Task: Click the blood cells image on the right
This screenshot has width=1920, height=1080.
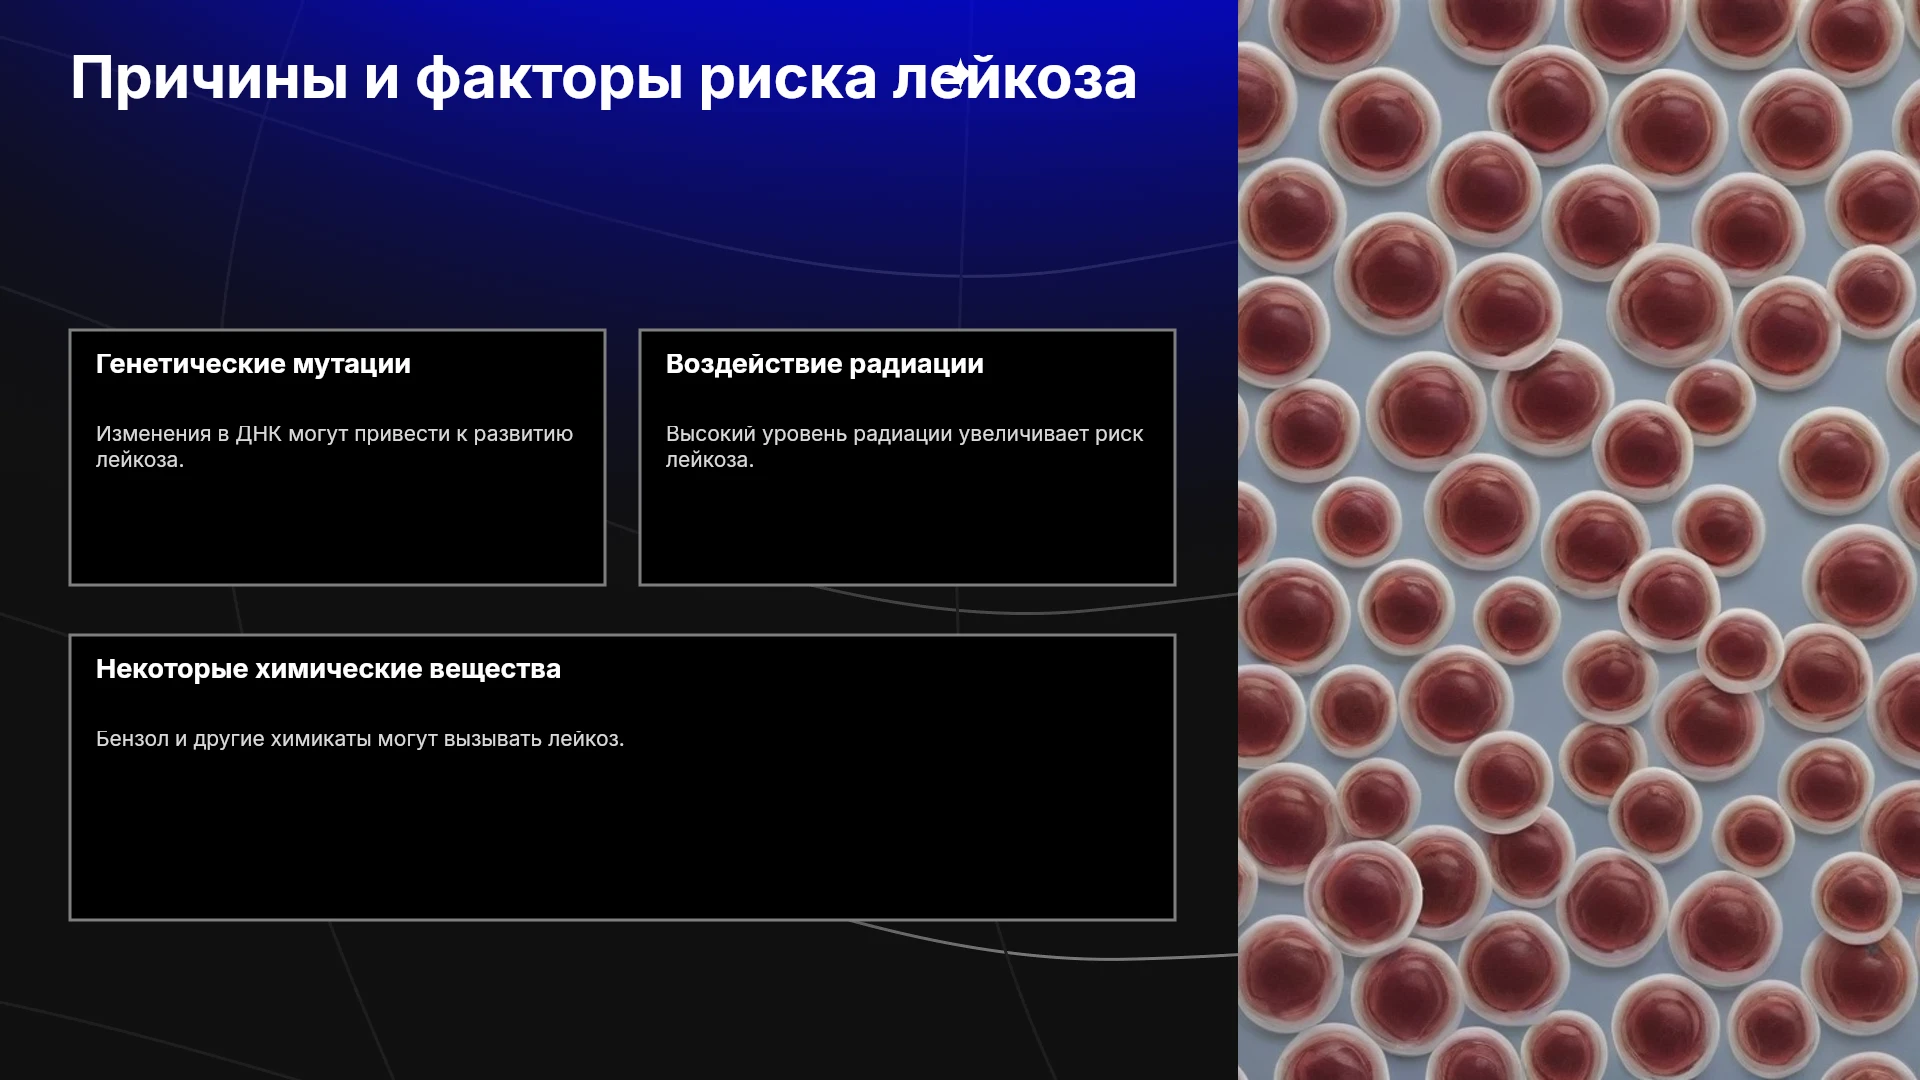Action: (1579, 540)
